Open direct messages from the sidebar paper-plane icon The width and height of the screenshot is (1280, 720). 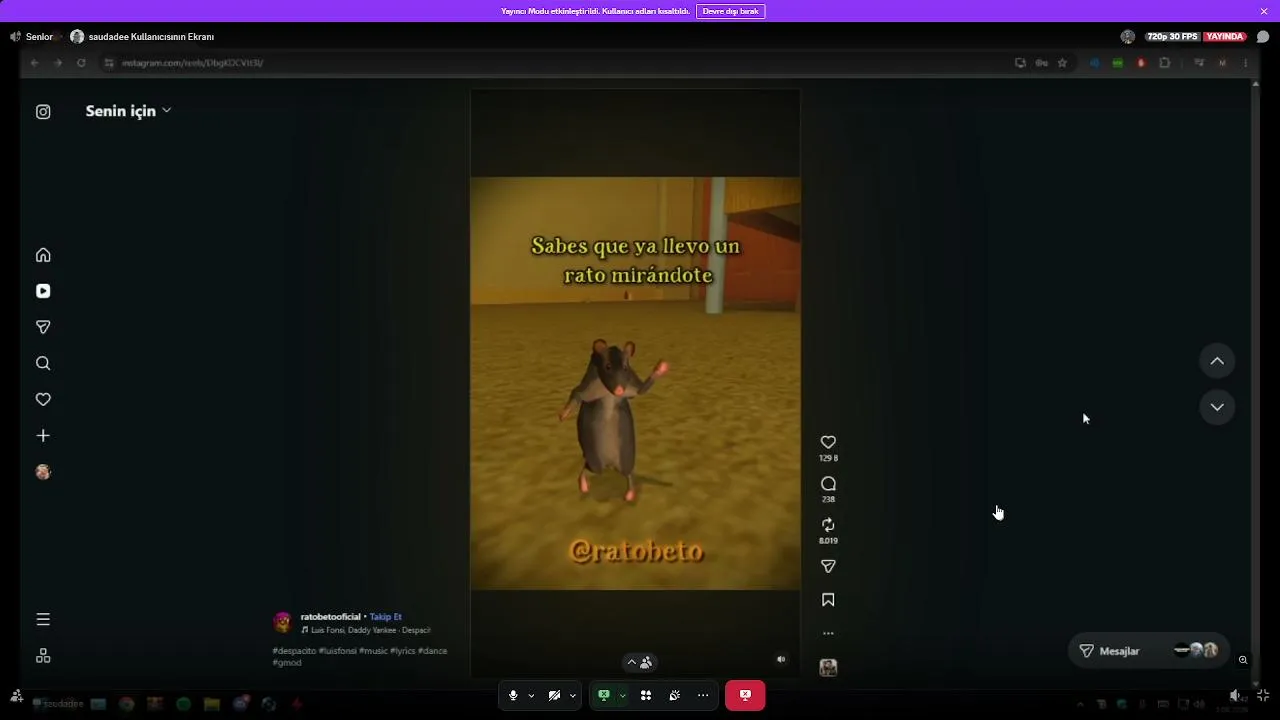[x=43, y=327]
